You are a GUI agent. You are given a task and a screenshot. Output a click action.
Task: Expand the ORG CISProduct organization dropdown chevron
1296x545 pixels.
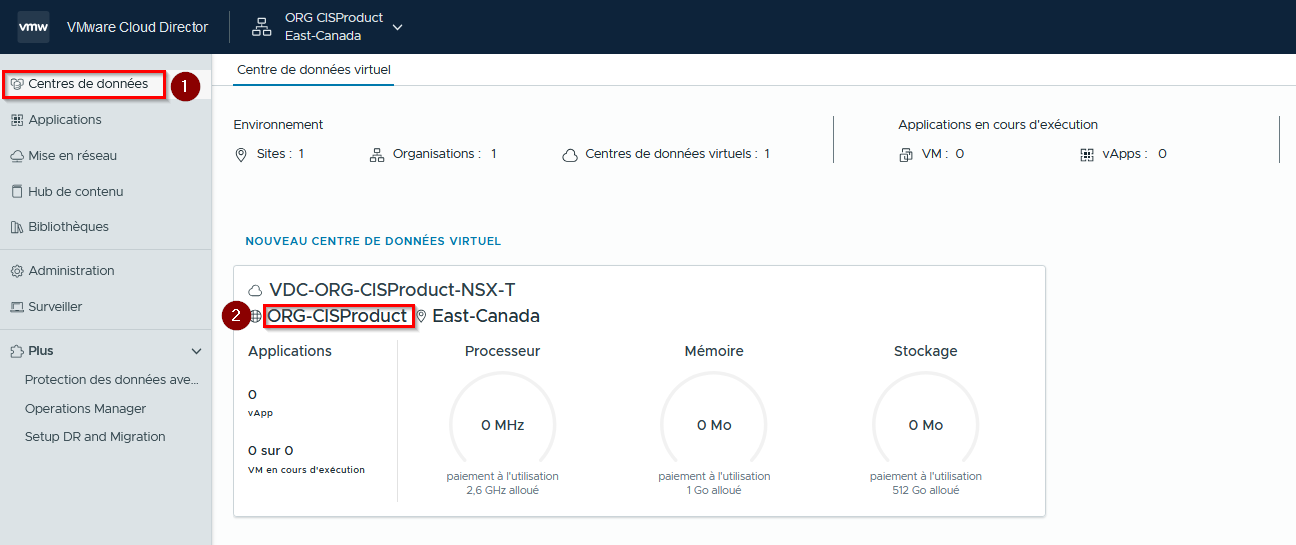398,27
